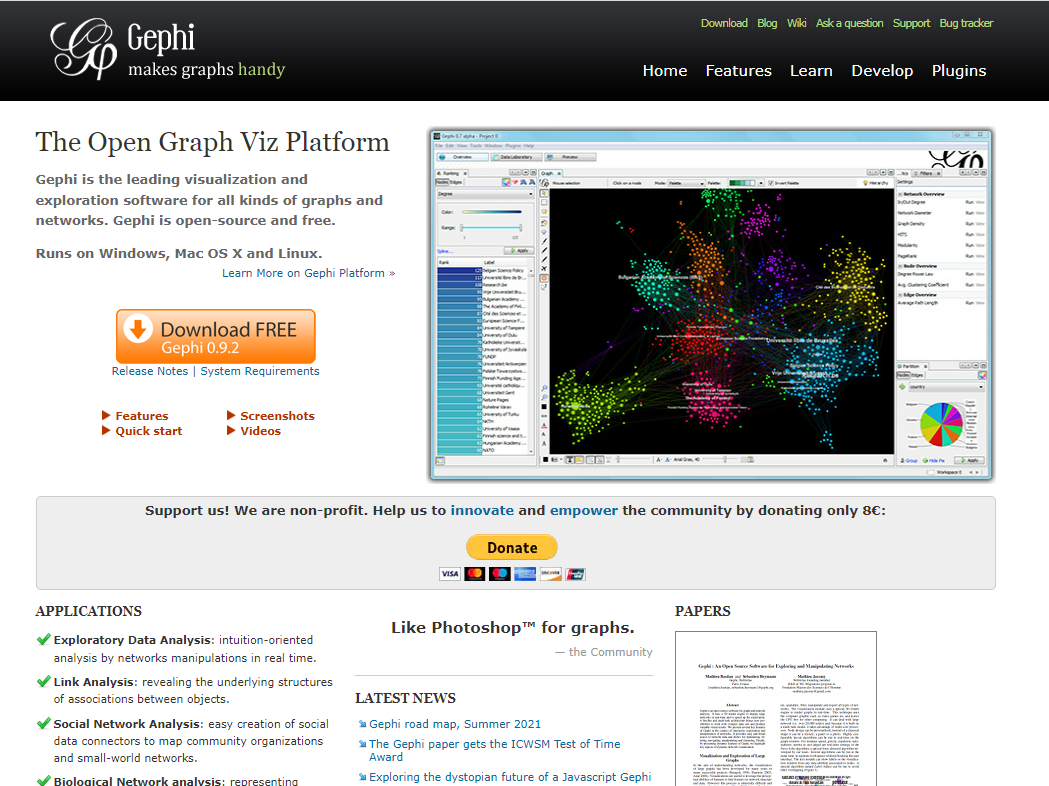Click the Social Network Analysis text

(x=127, y=724)
